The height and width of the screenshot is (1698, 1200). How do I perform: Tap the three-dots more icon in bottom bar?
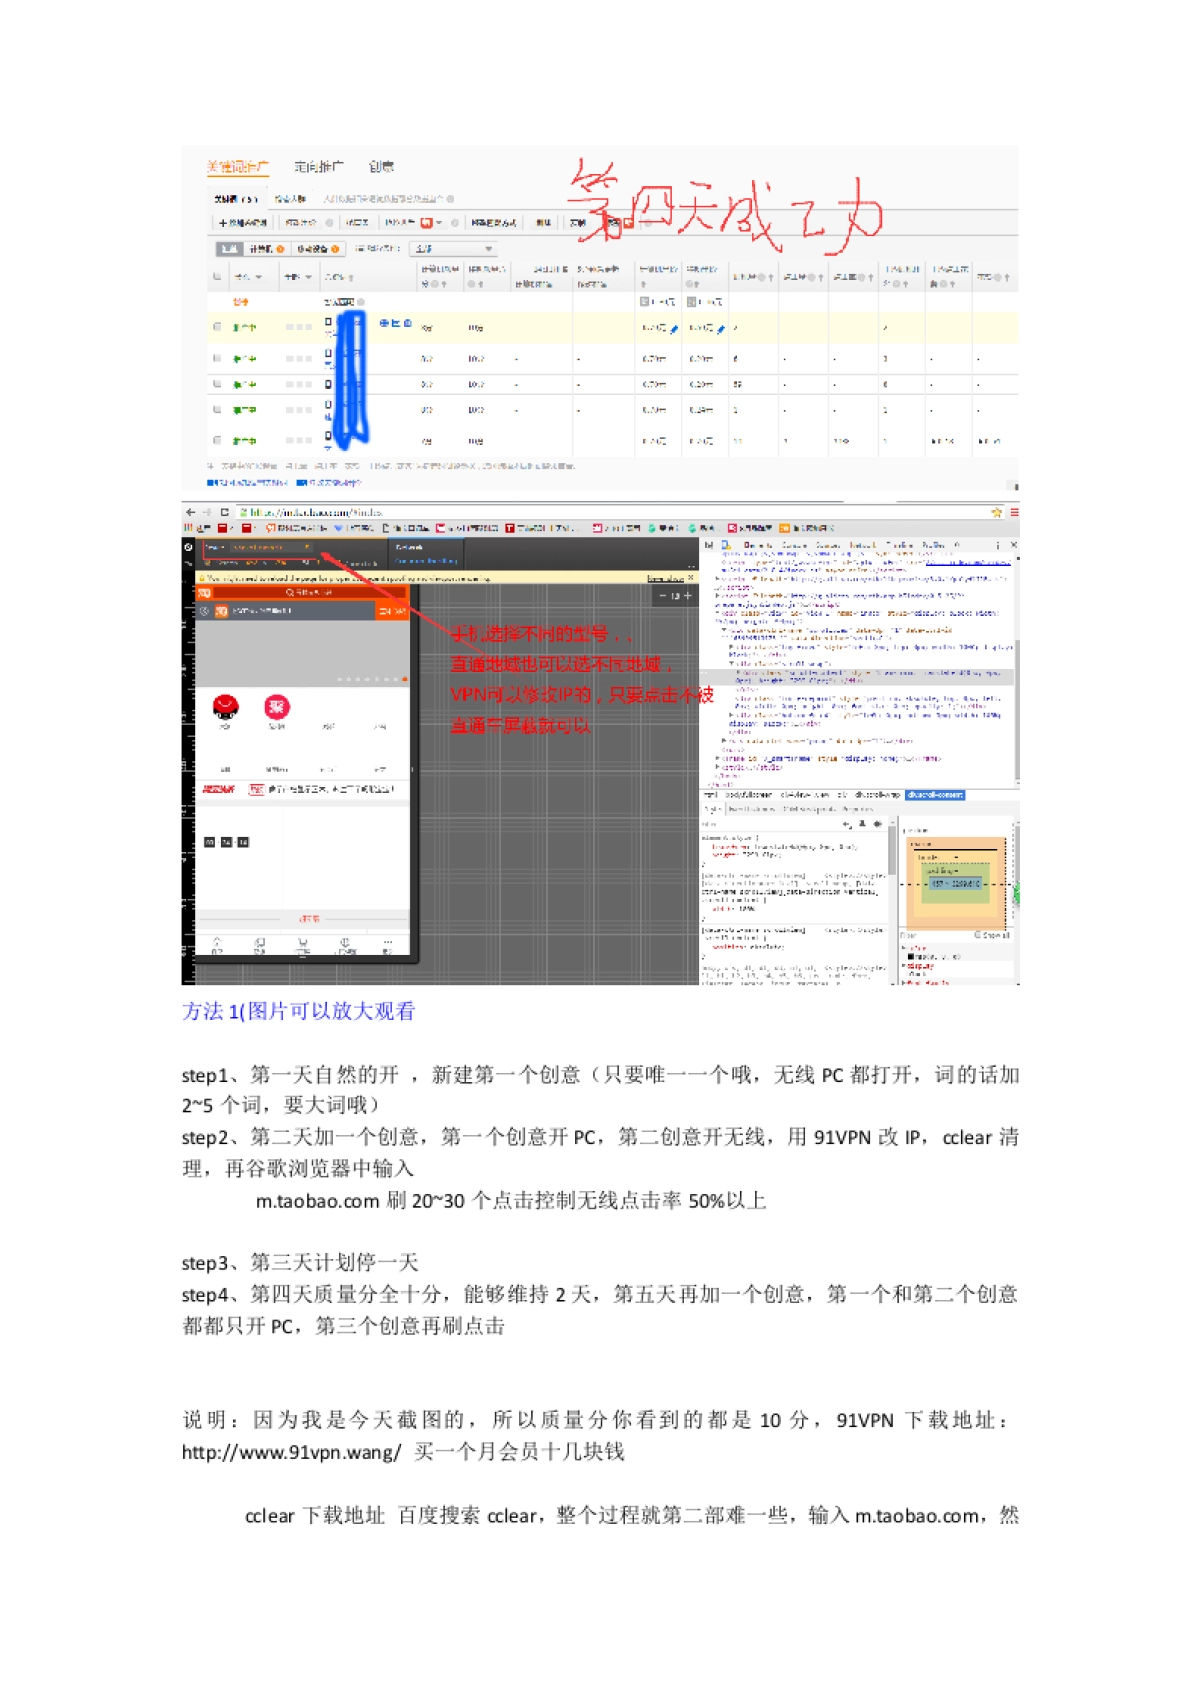click(x=387, y=944)
